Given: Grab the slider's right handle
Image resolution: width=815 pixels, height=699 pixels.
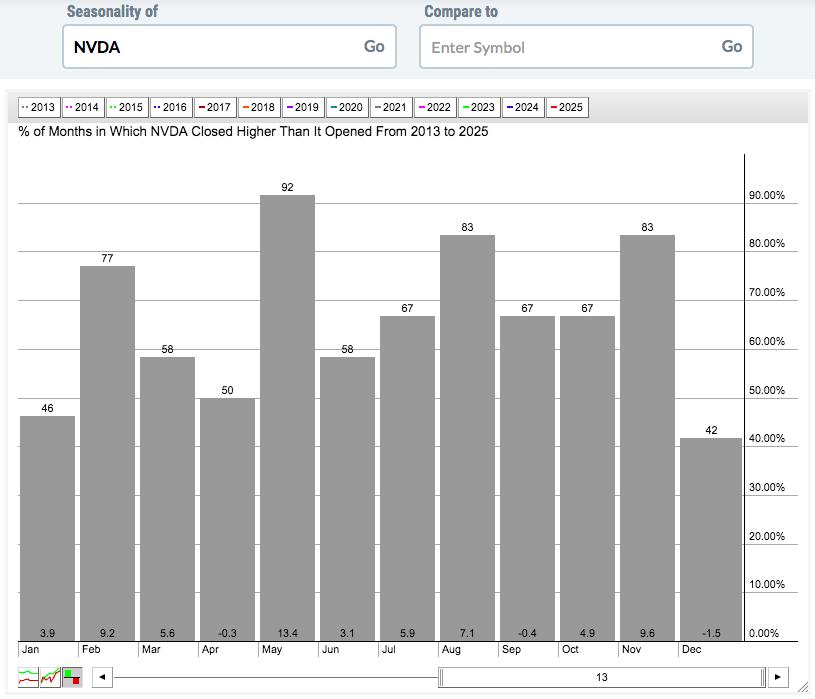Looking at the screenshot, I should tap(763, 677).
